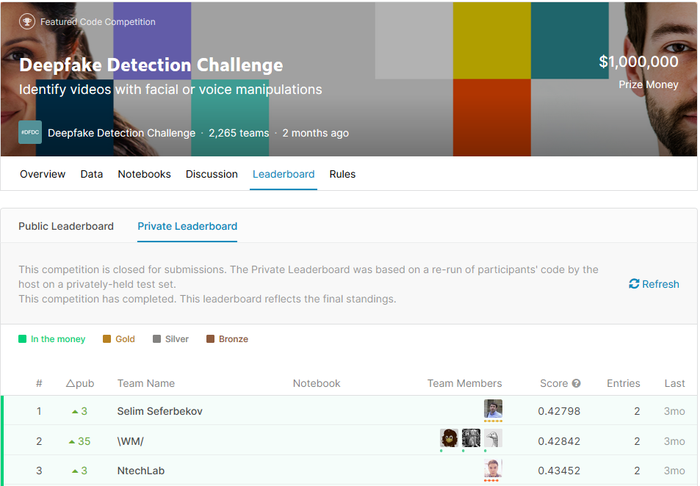Select the Private Leaderboard tab
Screen dimensions: 700x486
coord(187,226)
